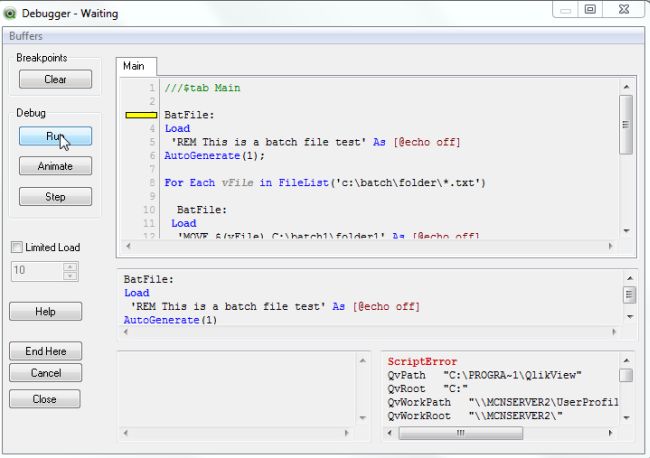Open Help for the debugger

45,312
